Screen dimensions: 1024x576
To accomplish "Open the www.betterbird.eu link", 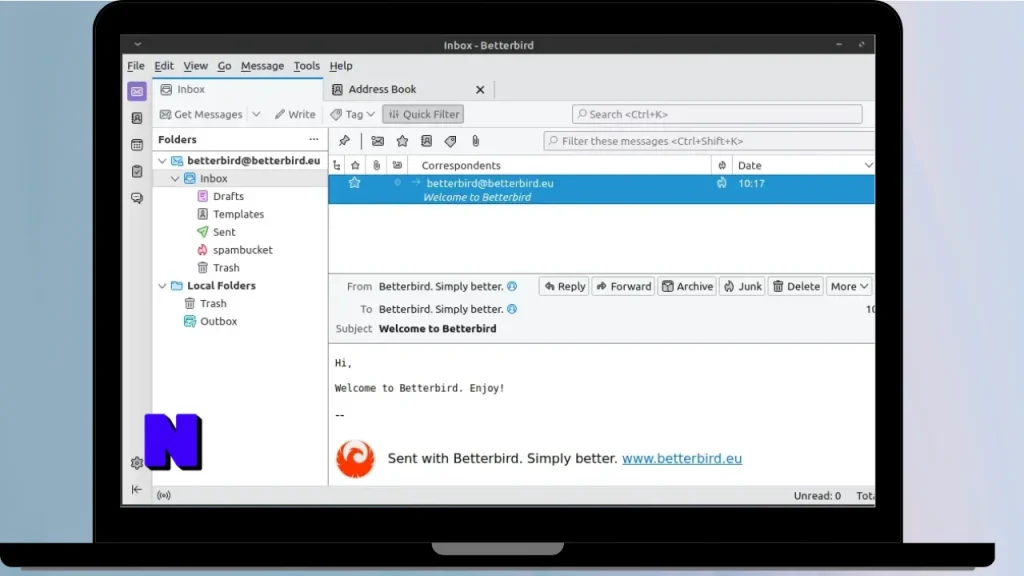I will coord(682,458).
